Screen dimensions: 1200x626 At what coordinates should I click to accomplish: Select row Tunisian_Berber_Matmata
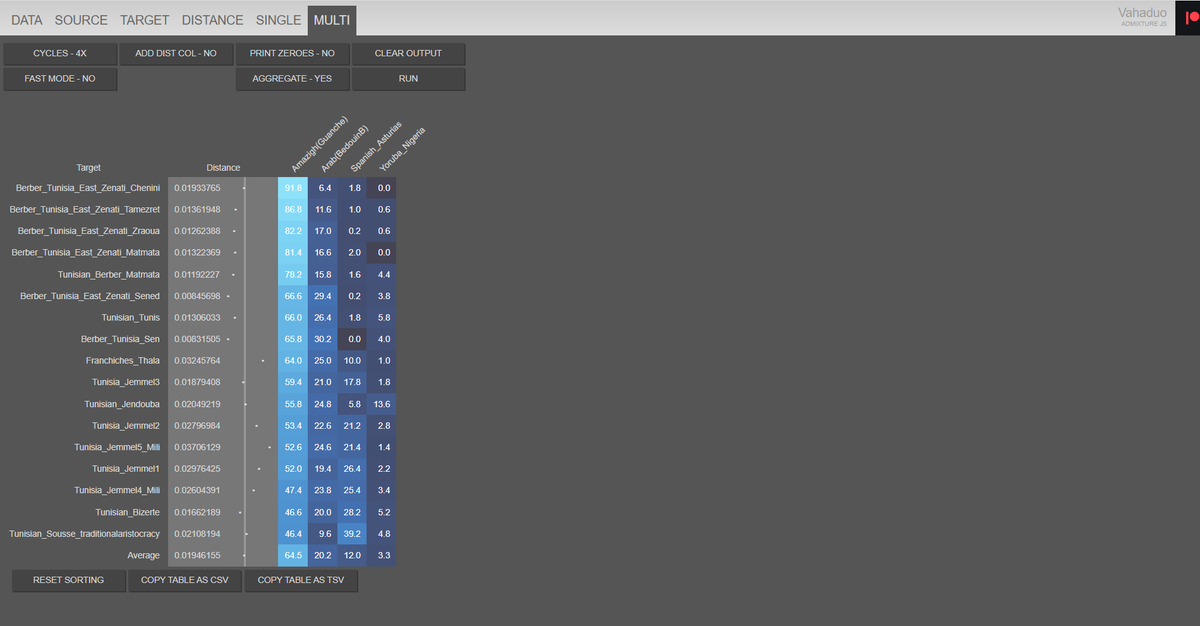click(x=109, y=274)
